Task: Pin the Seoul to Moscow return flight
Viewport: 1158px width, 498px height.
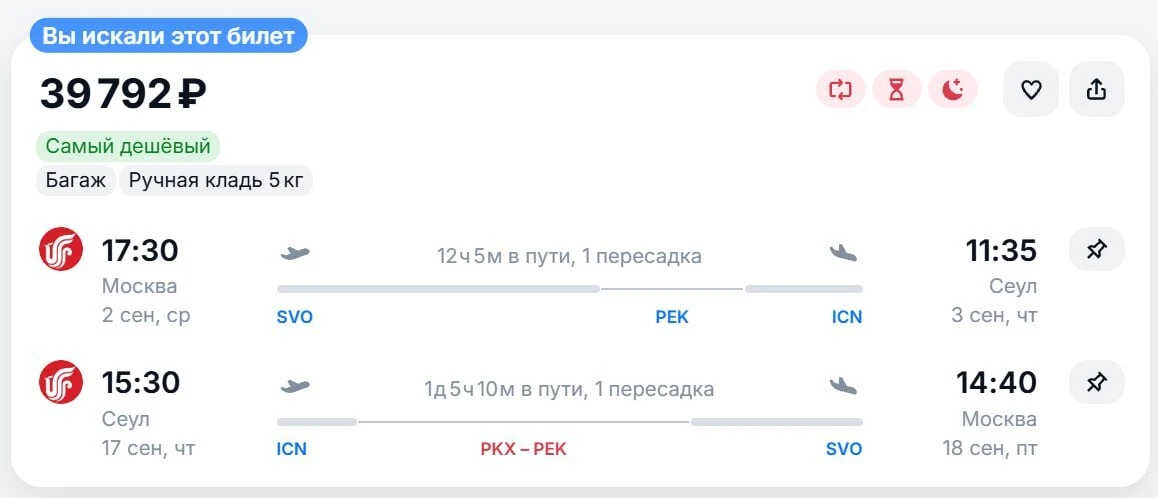Action: click(1097, 382)
